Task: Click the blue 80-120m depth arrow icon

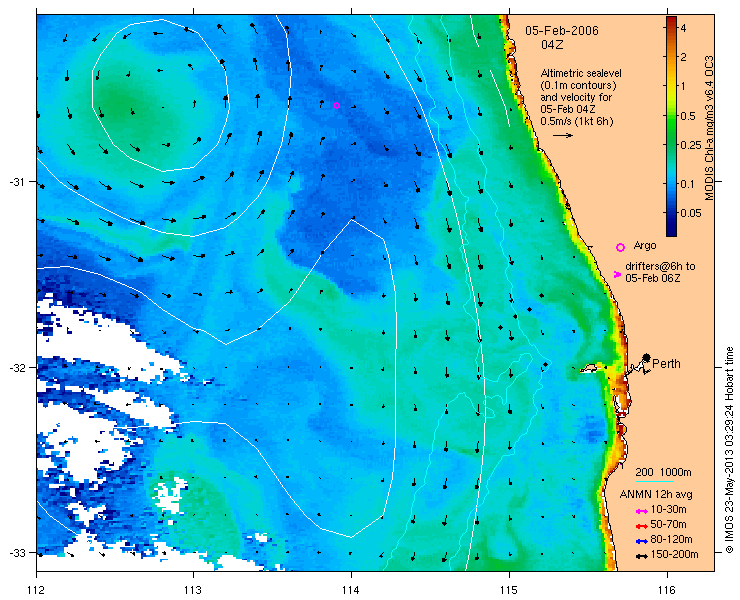Action: pyautogui.click(x=641, y=541)
